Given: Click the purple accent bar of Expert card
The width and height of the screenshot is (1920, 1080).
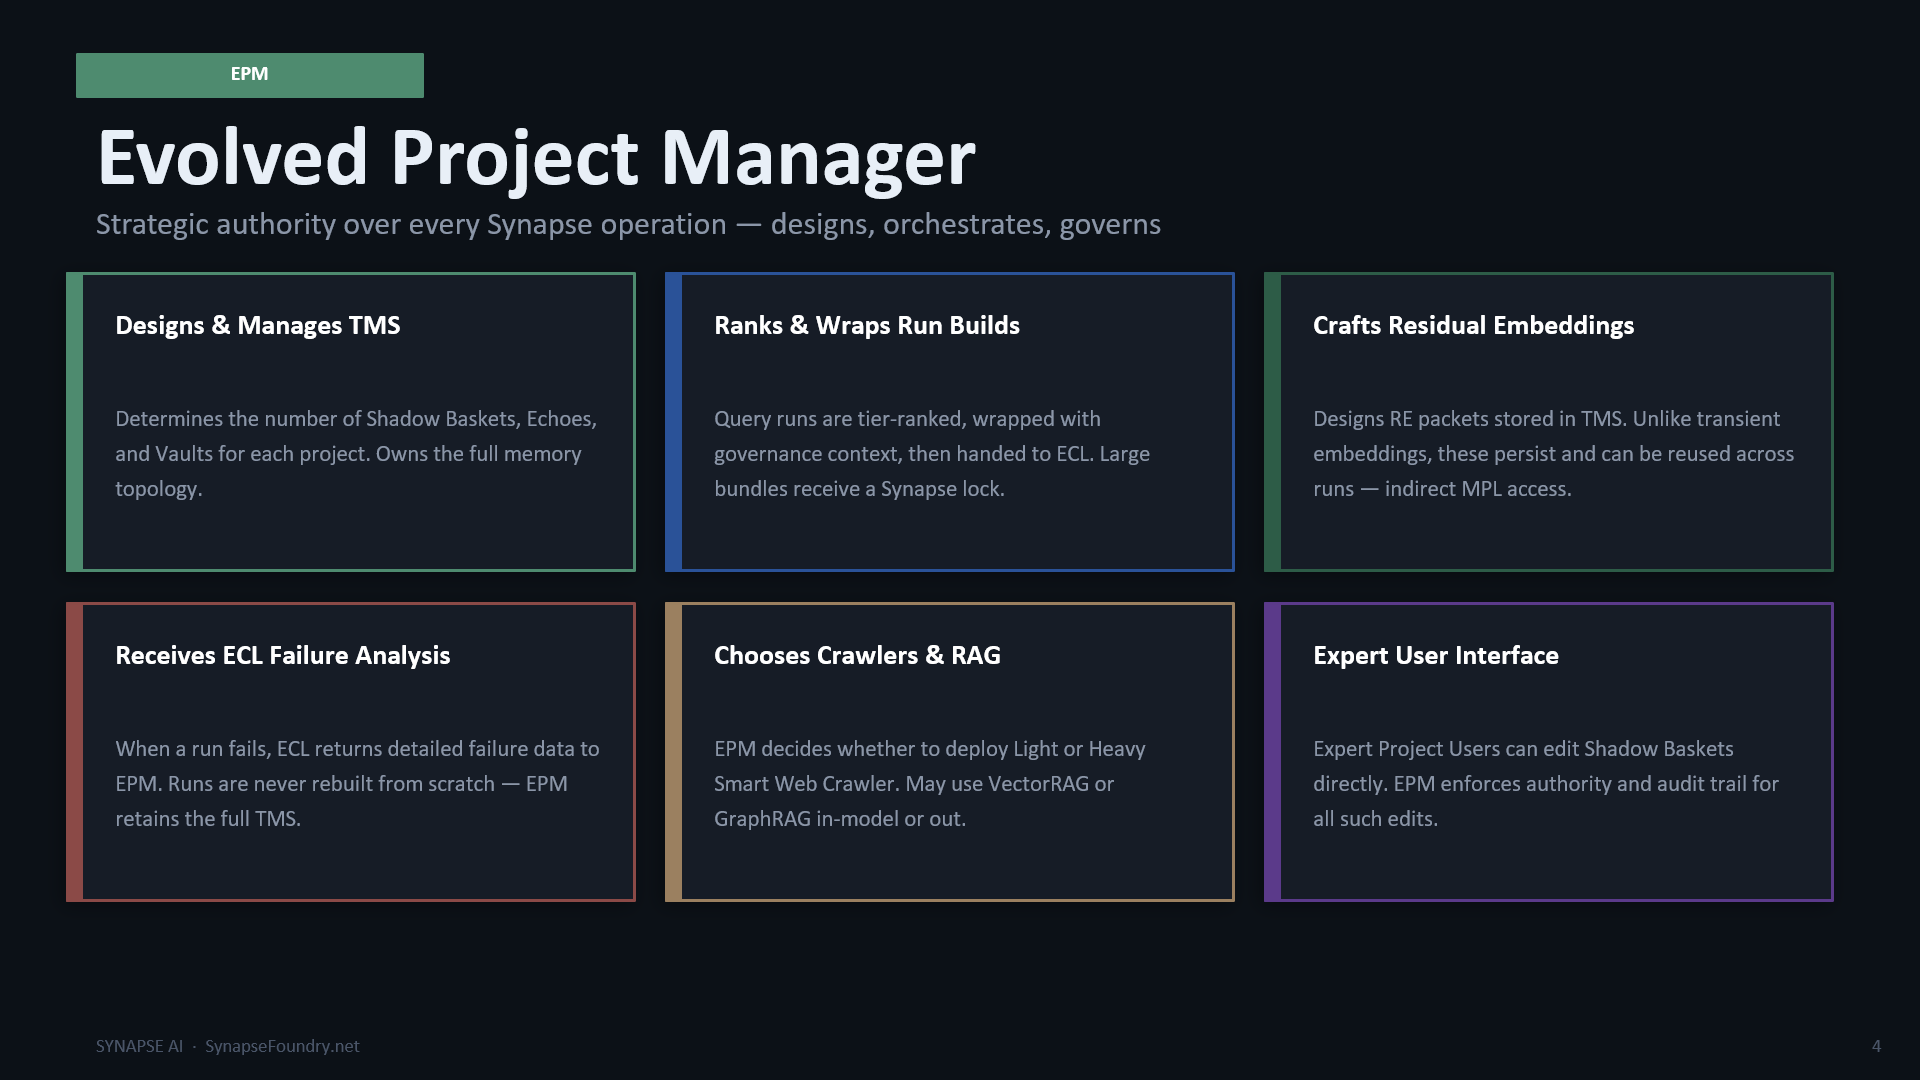Looking at the screenshot, I should point(1272,752).
